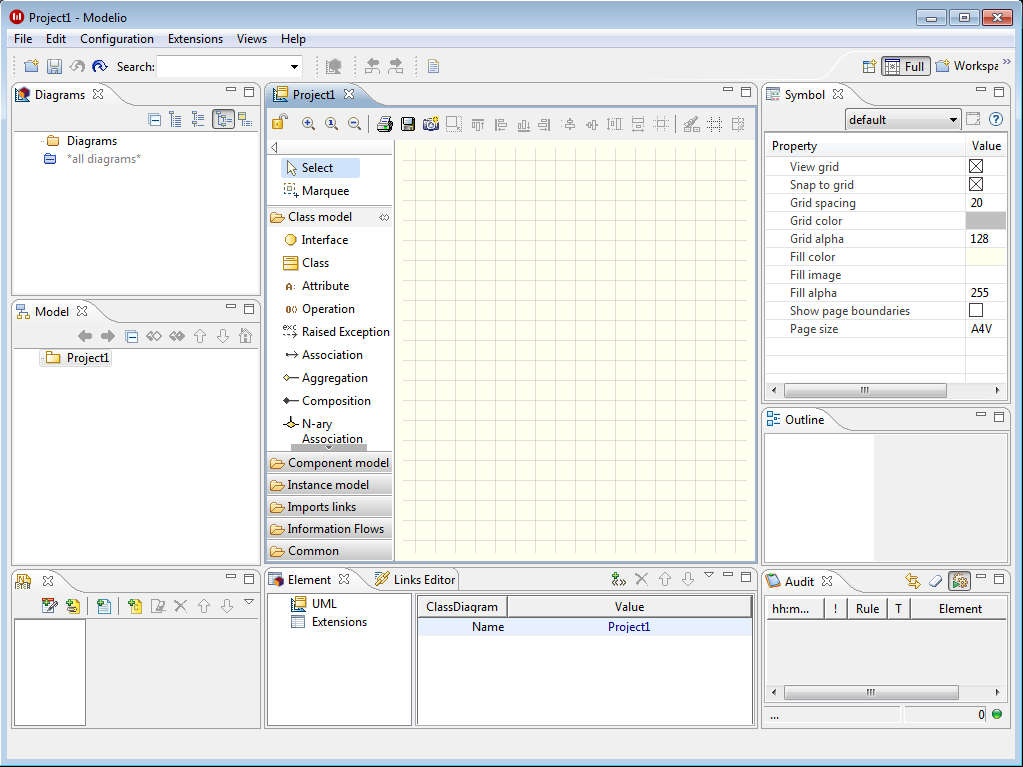The width and height of the screenshot is (1023, 767).
Task: Toggle the Snap to grid checkbox
Action: 976,185
